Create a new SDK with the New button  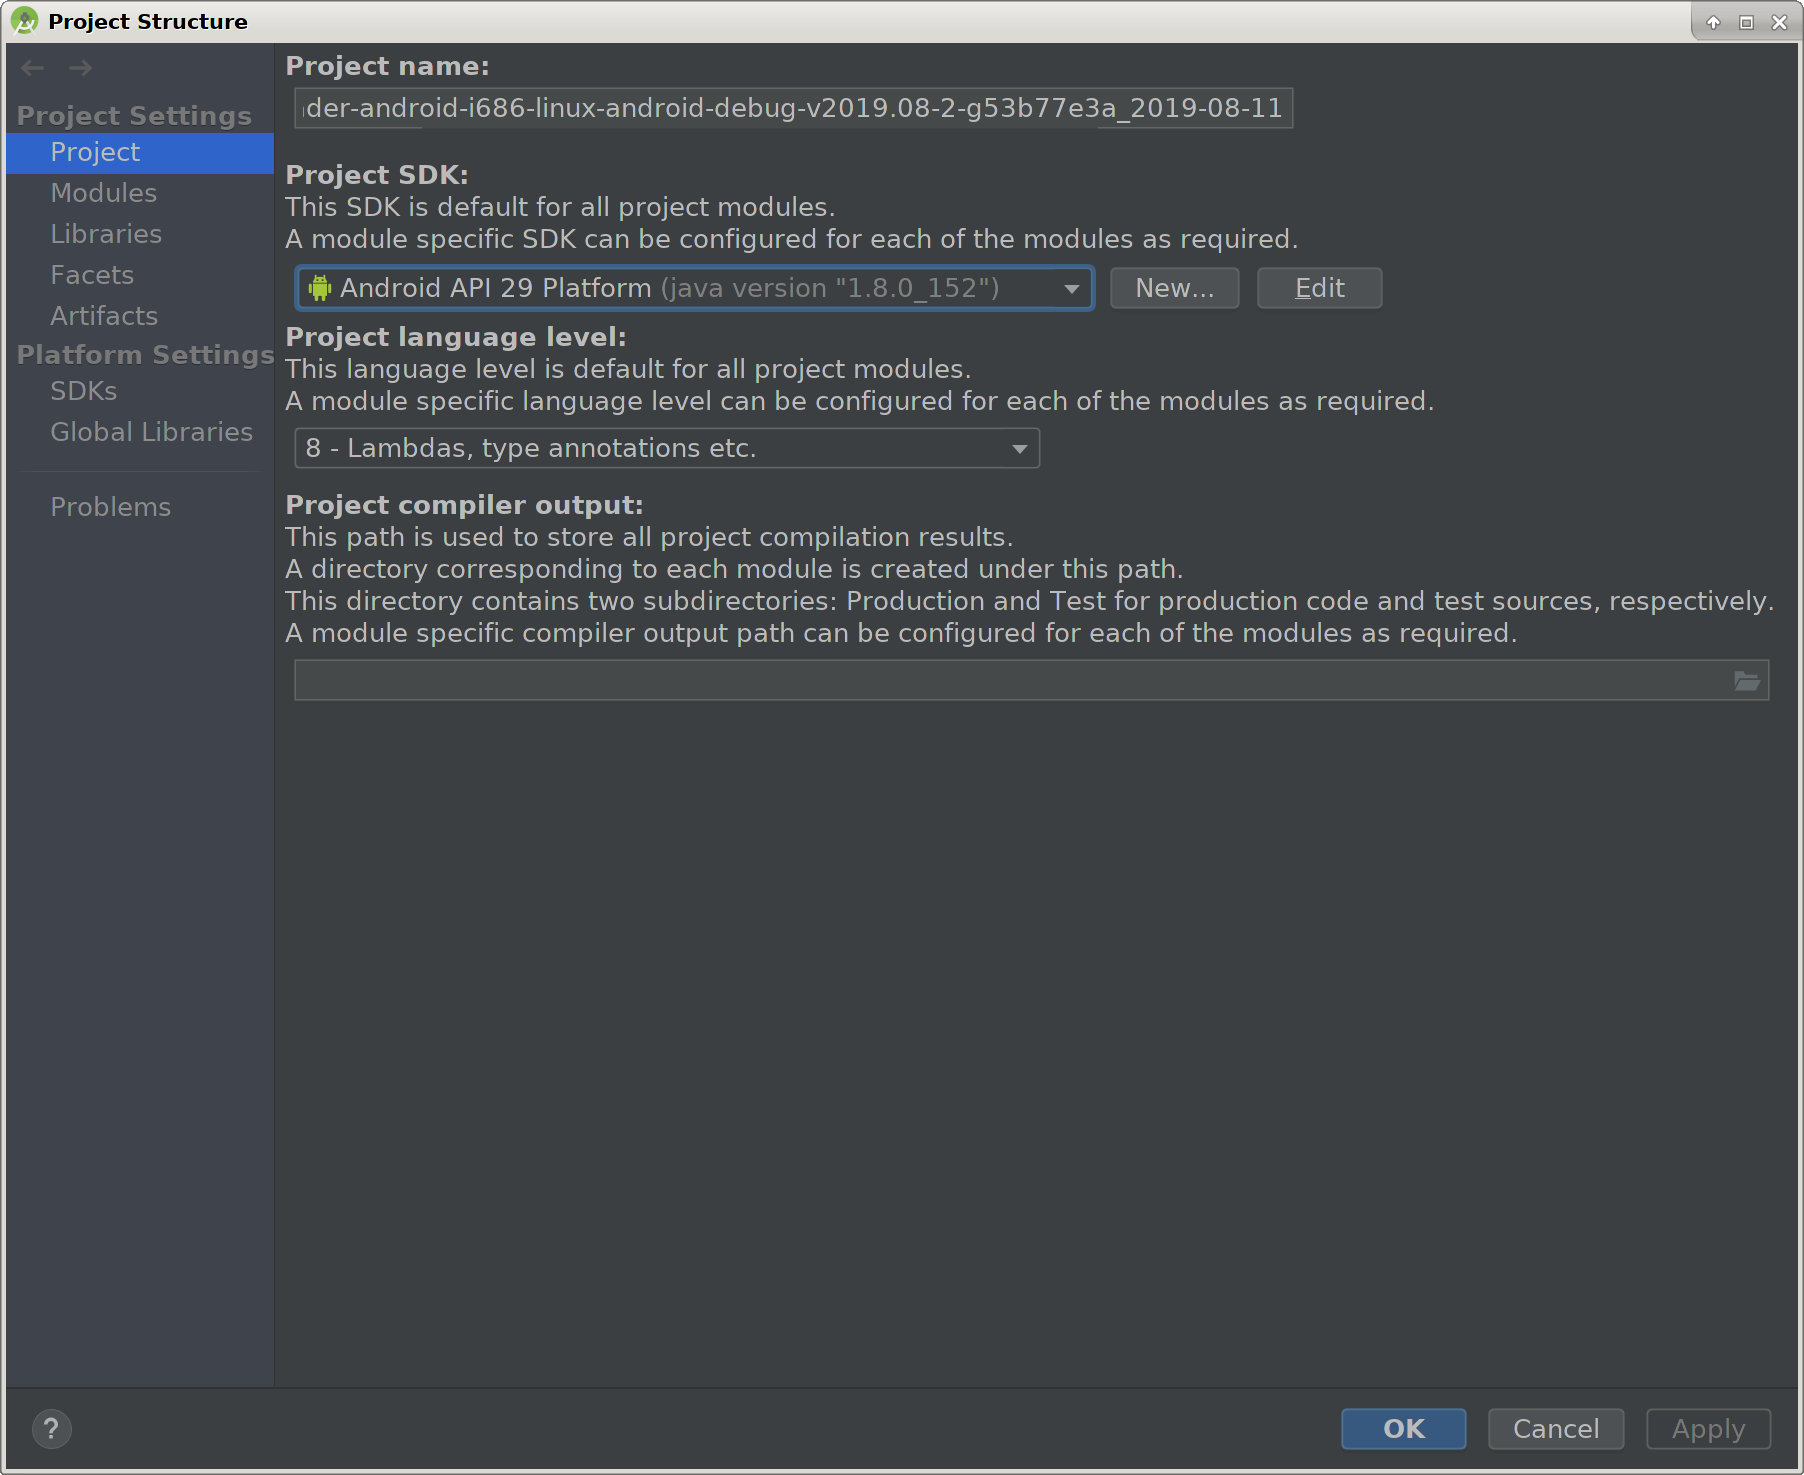tap(1174, 288)
